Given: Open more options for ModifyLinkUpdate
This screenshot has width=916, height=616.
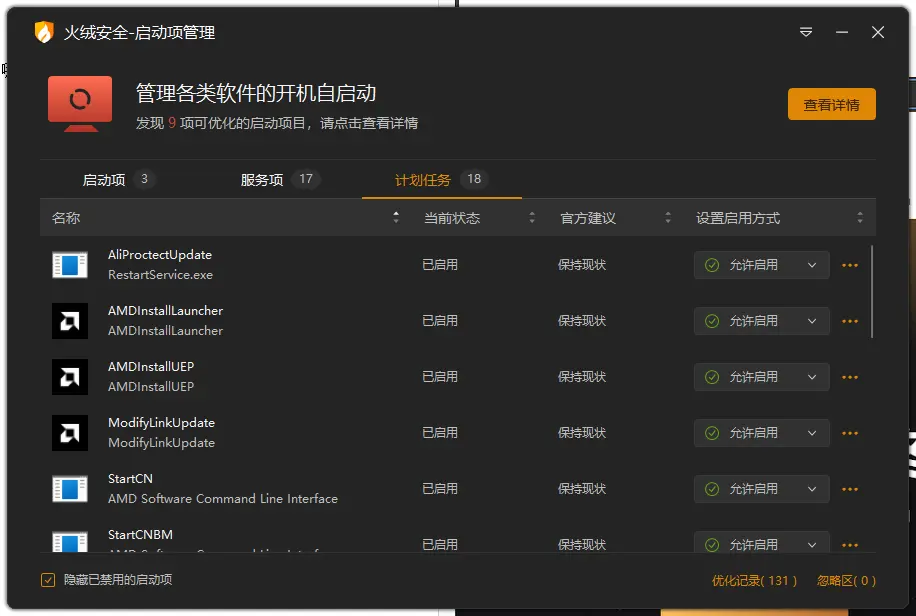Looking at the screenshot, I should (850, 434).
